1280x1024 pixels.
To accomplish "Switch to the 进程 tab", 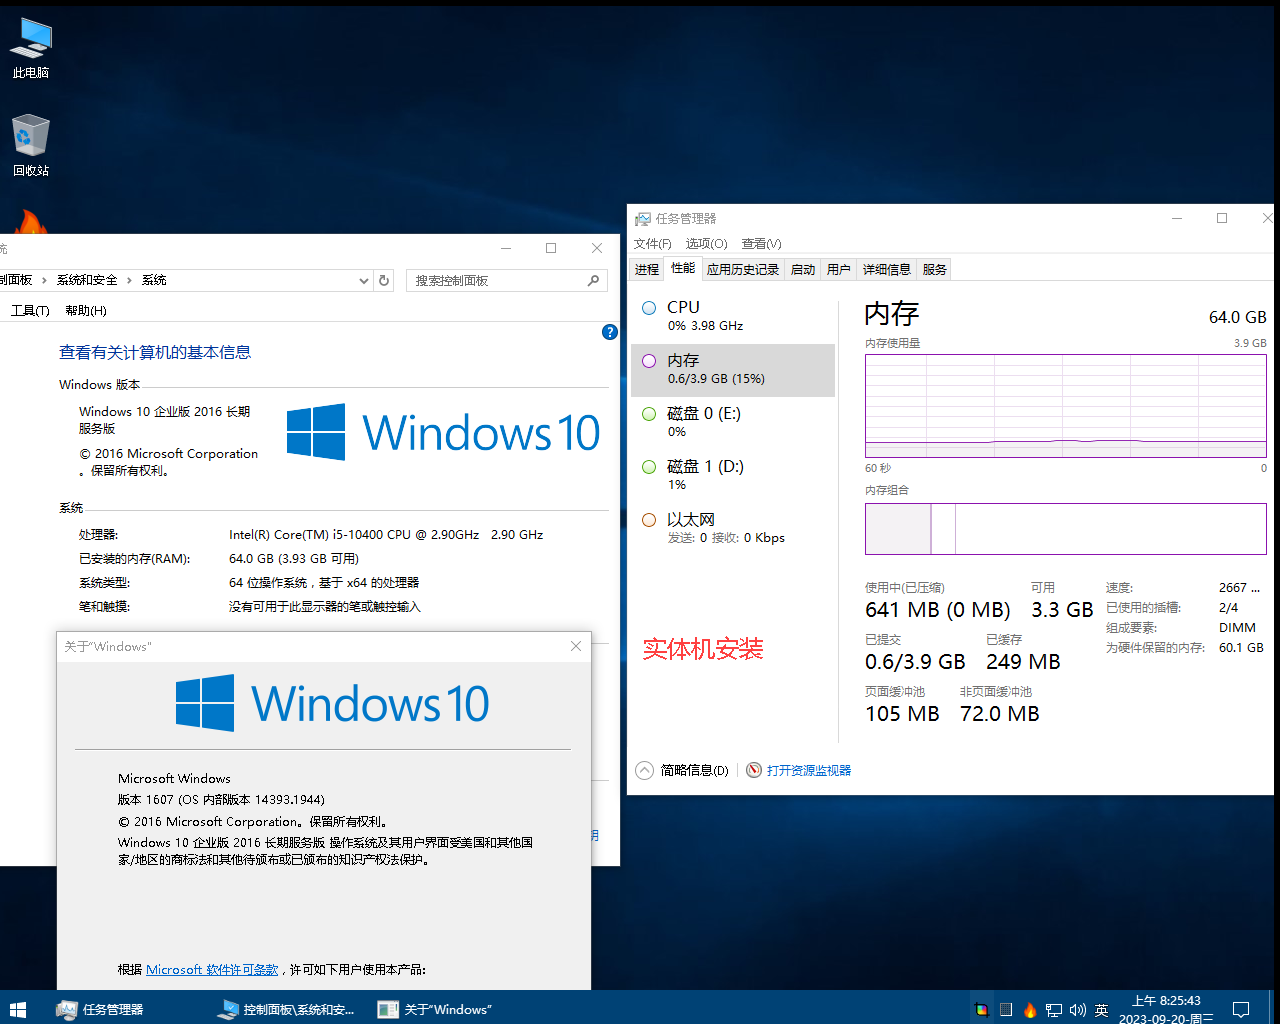I will [x=647, y=269].
